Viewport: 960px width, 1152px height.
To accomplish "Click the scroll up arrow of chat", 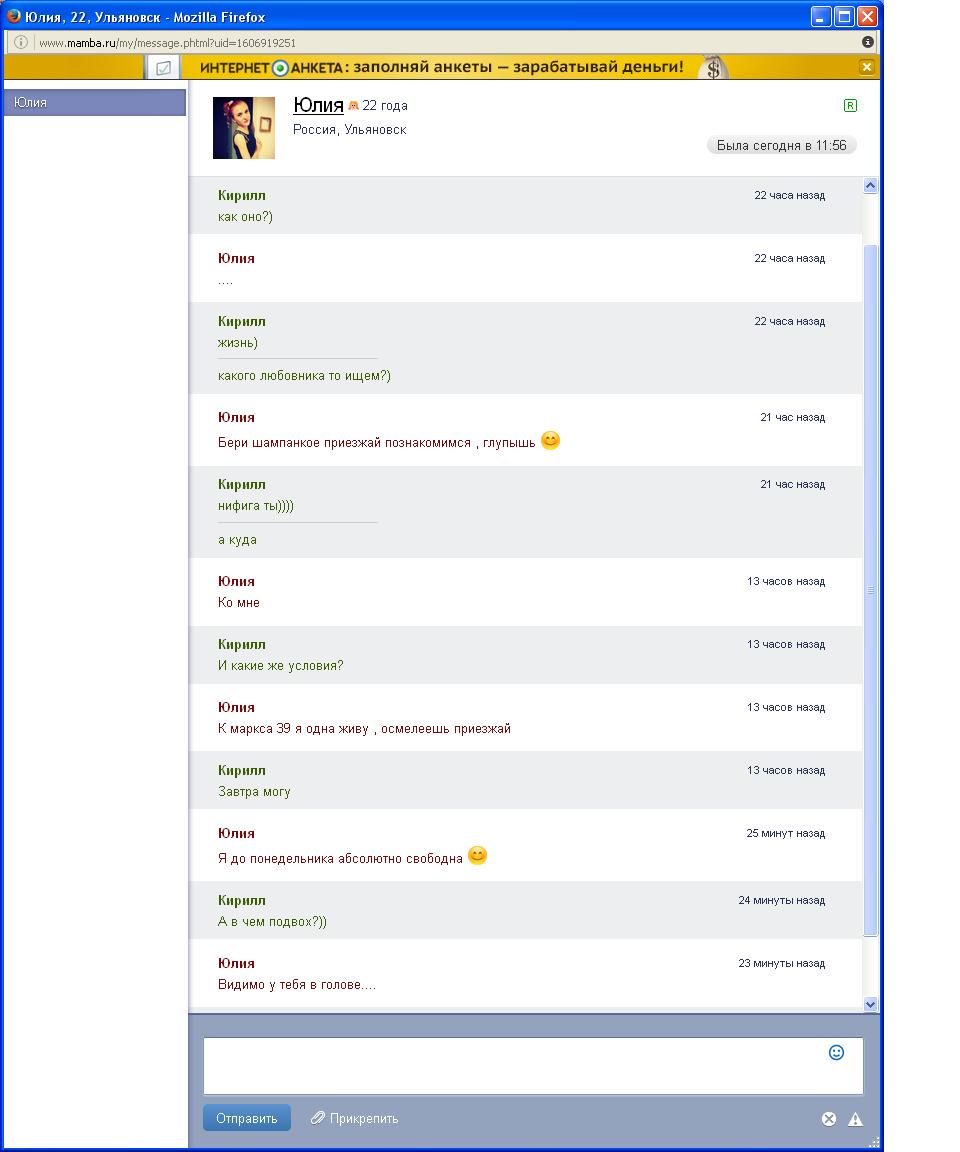I will pyautogui.click(x=870, y=185).
